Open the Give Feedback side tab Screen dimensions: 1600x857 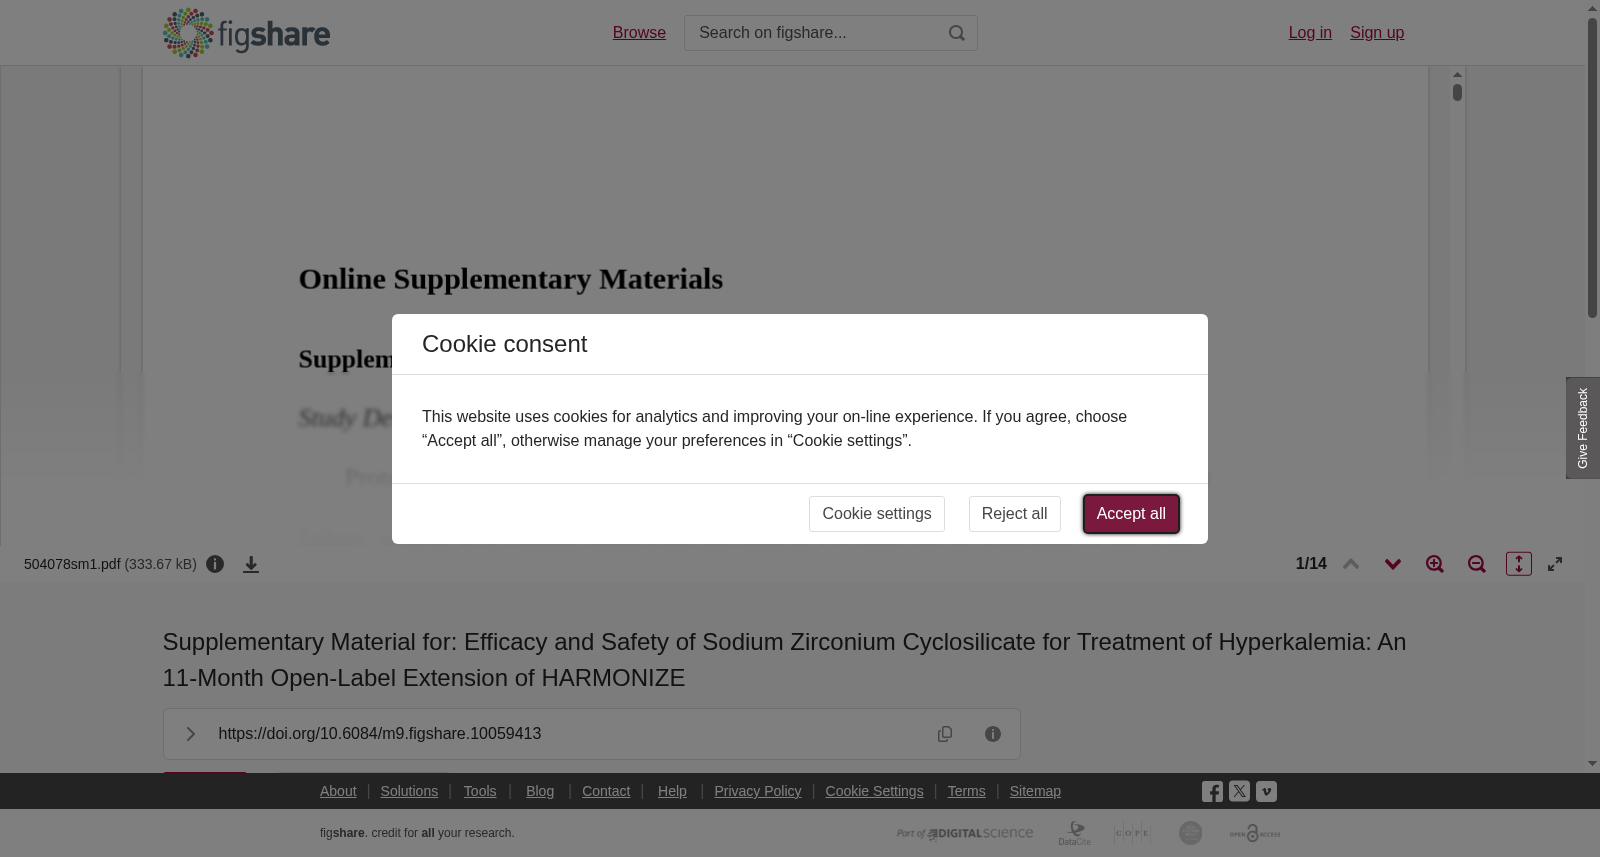tap(1583, 428)
